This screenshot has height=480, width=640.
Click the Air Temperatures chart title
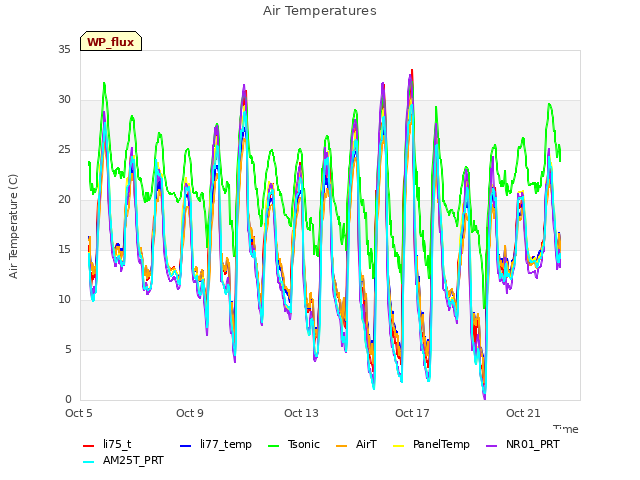point(320,11)
